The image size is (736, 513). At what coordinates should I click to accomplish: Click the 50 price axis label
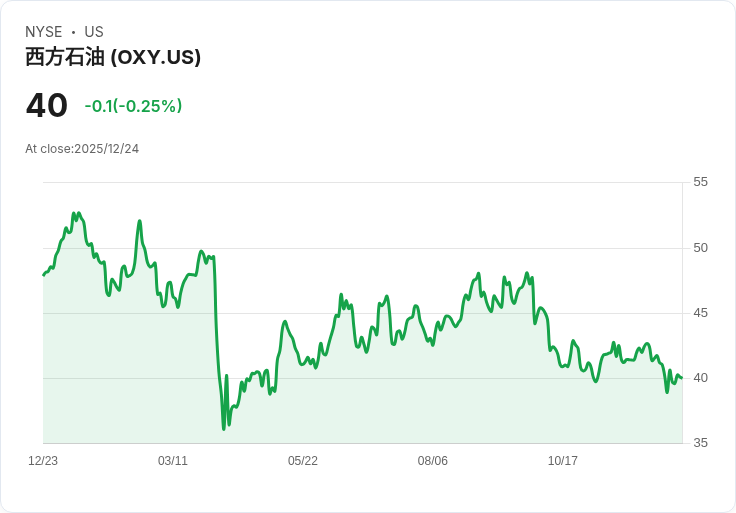point(700,248)
